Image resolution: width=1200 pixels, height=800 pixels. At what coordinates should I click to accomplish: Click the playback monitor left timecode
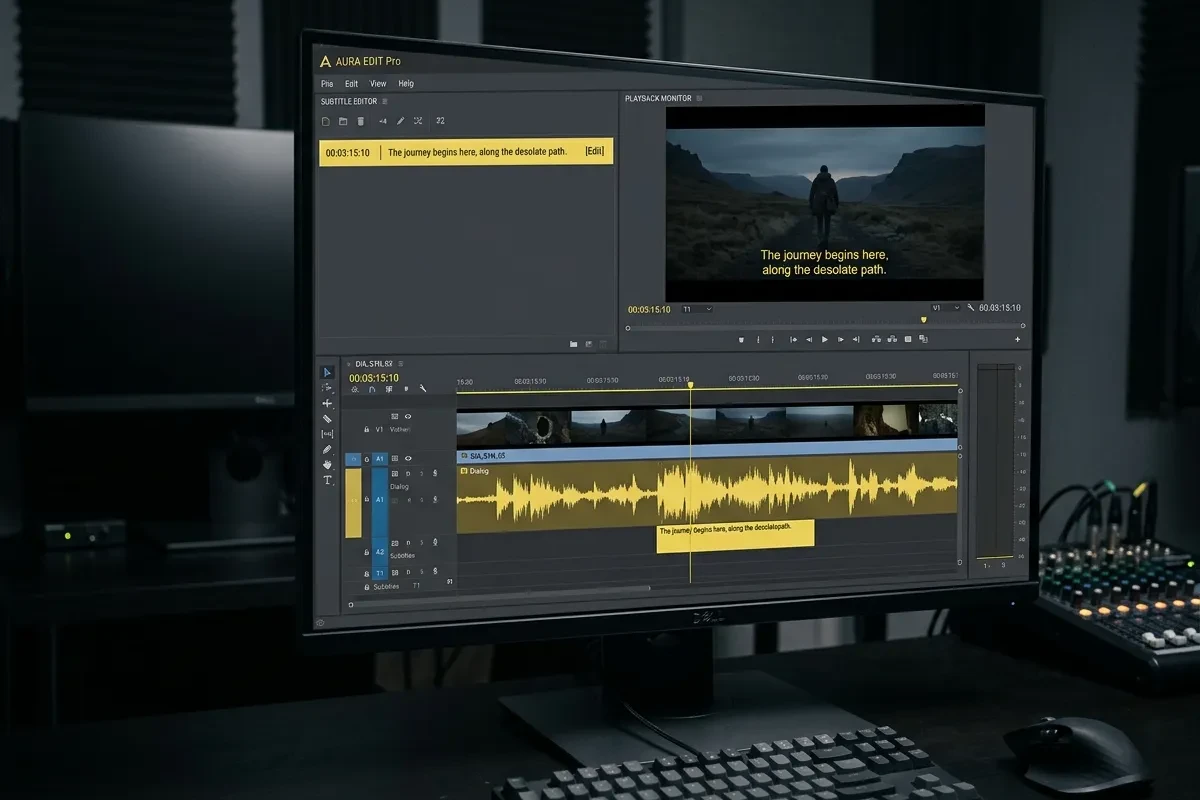coord(649,309)
